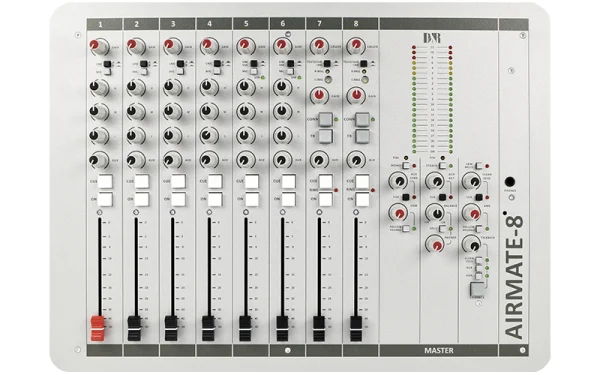Click the red GAIN knob on channel 5

(246, 47)
